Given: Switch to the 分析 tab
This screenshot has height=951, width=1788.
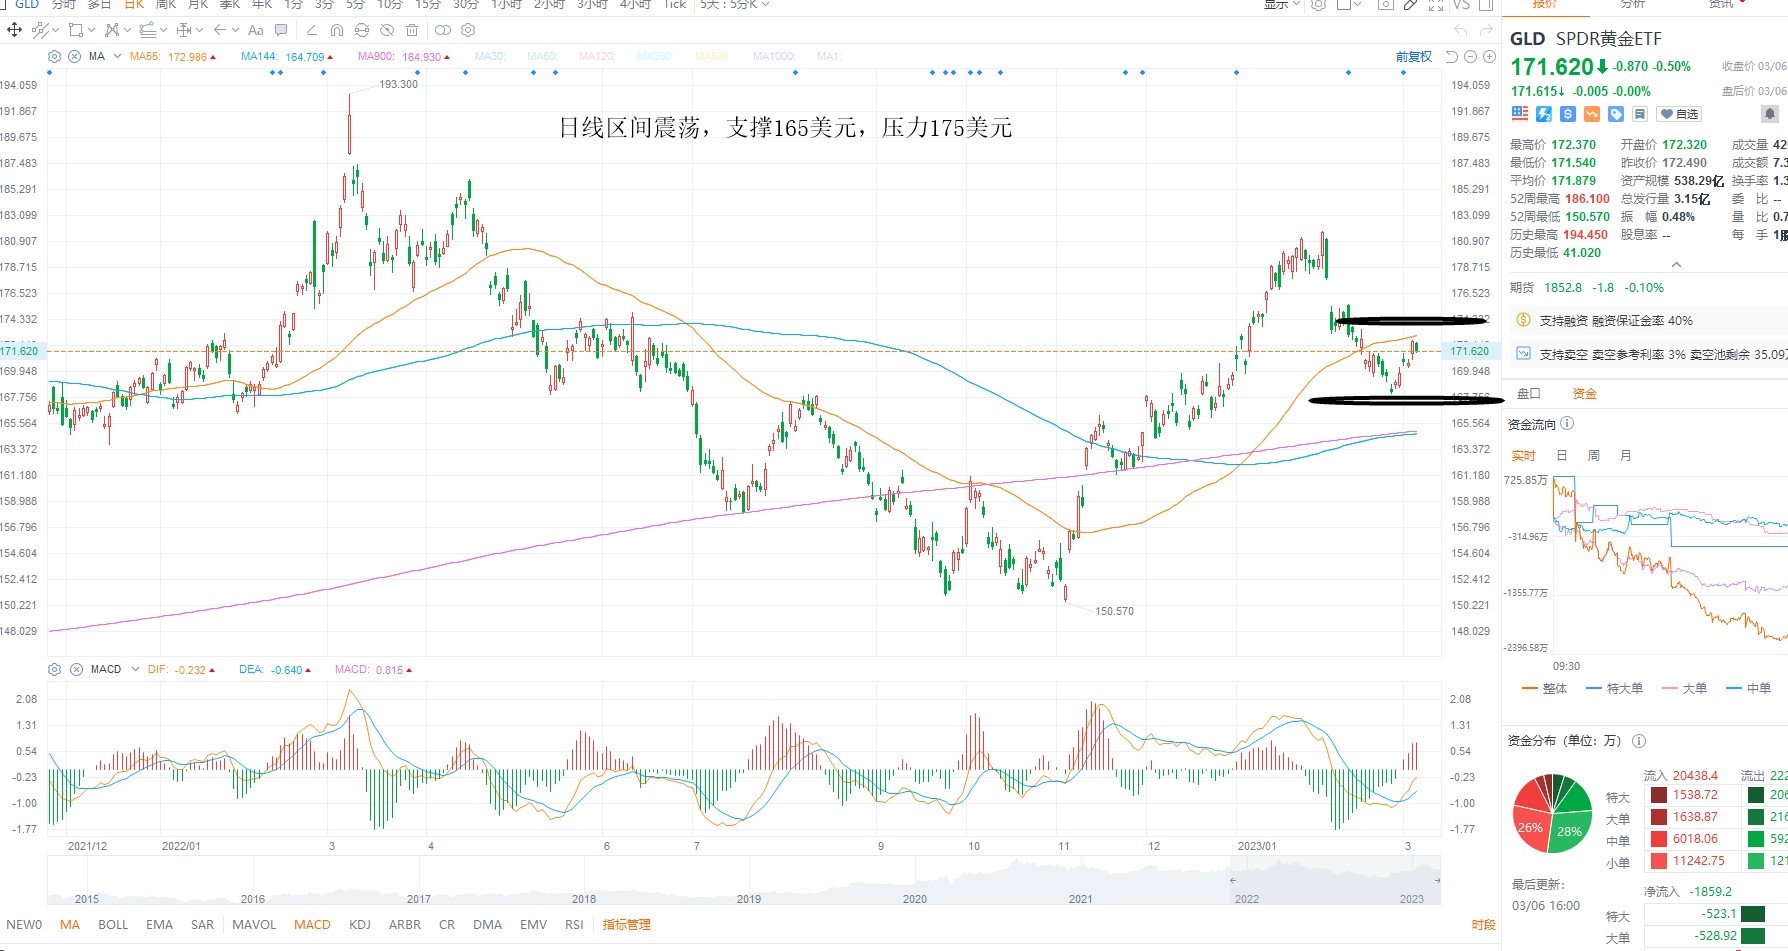Looking at the screenshot, I should click(1633, 4).
